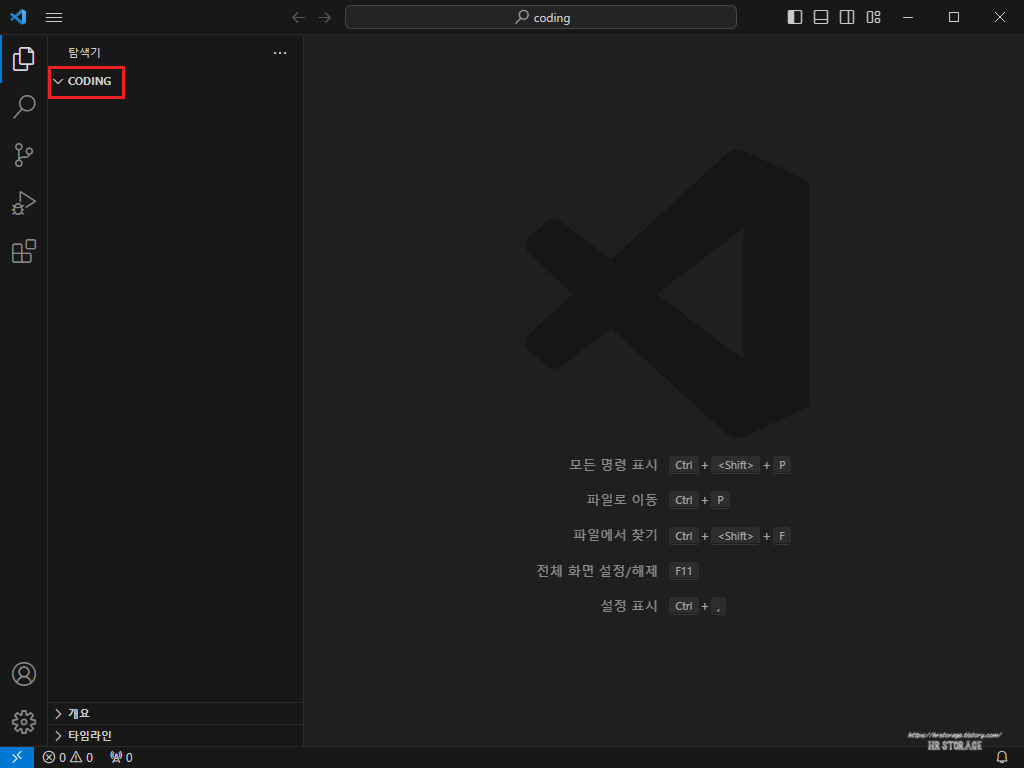Screen dimensions: 1024x768
Task: Go back with the left arrow
Action: click(x=298, y=18)
